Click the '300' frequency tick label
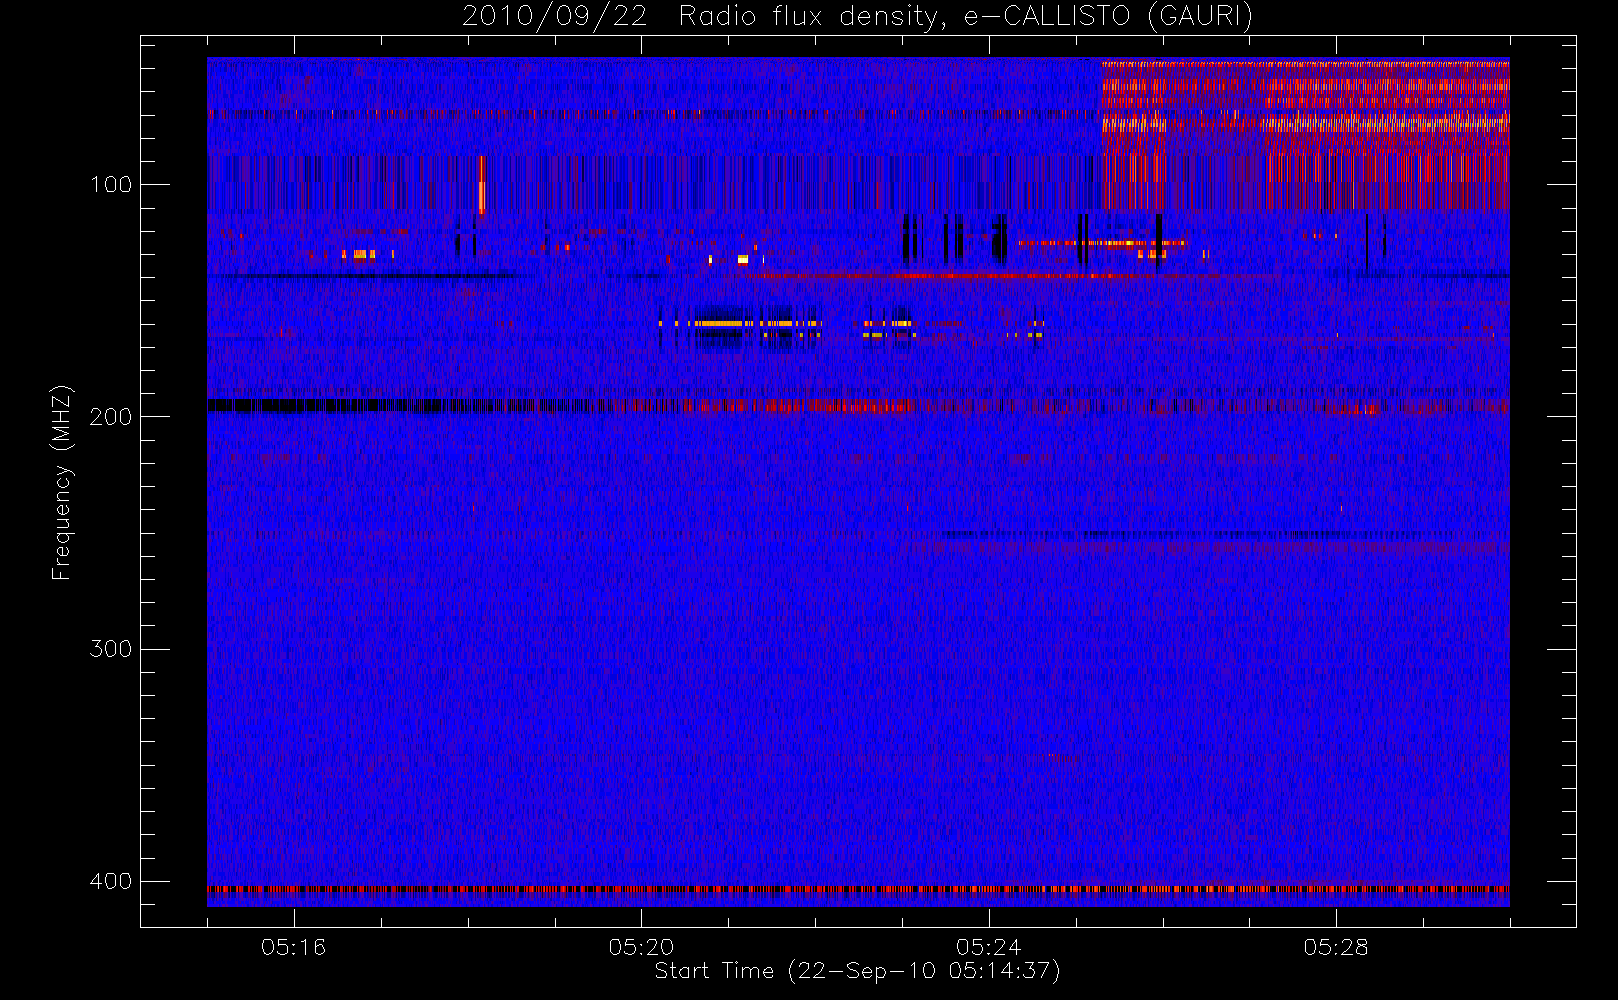The image size is (1618, 1000). [x=110, y=649]
